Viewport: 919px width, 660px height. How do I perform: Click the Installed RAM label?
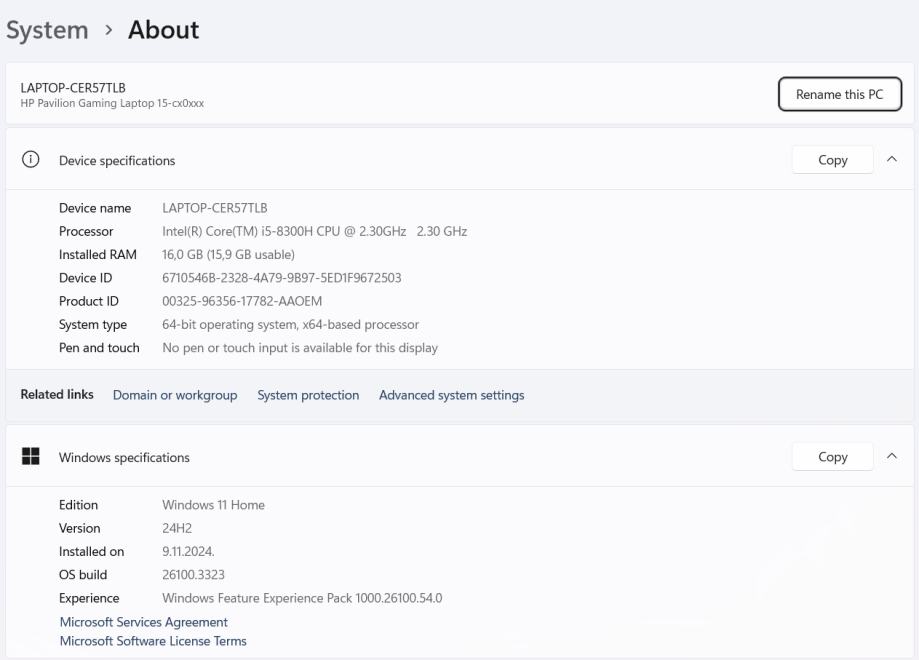click(97, 254)
